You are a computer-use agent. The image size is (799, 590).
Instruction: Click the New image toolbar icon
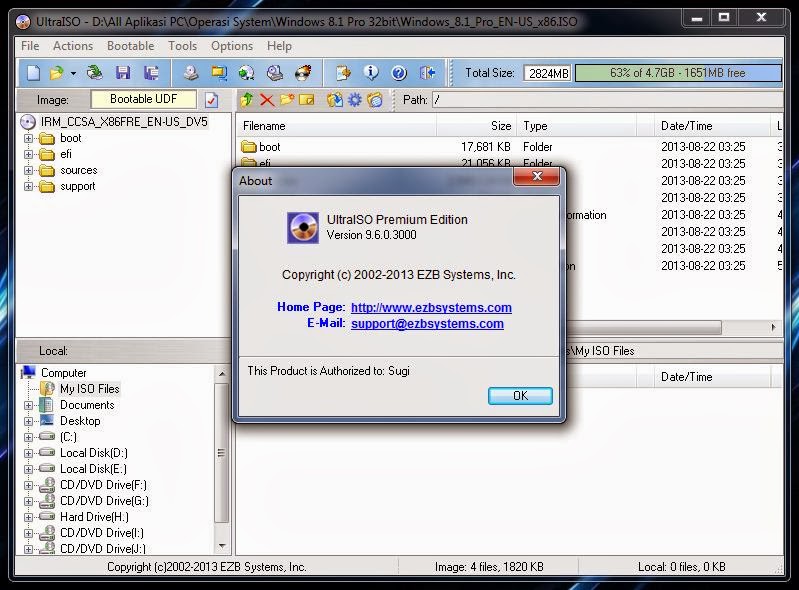[x=33, y=73]
